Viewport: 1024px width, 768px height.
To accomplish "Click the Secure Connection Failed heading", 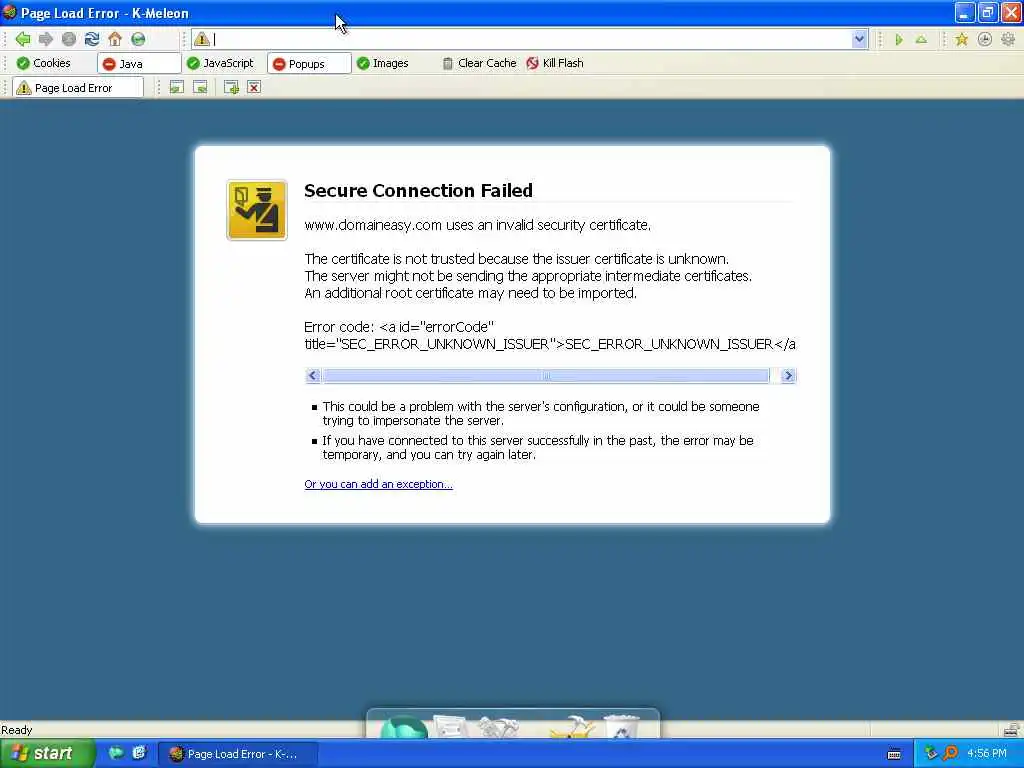I will click(x=418, y=191).
